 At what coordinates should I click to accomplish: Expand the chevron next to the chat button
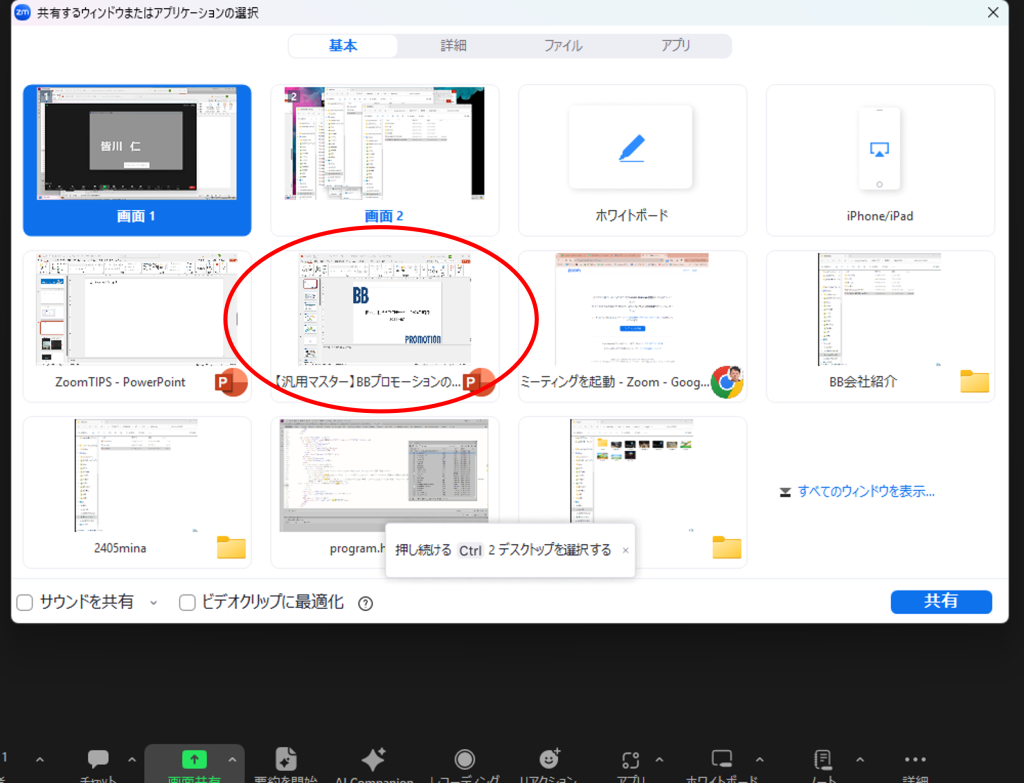point(131,759)
